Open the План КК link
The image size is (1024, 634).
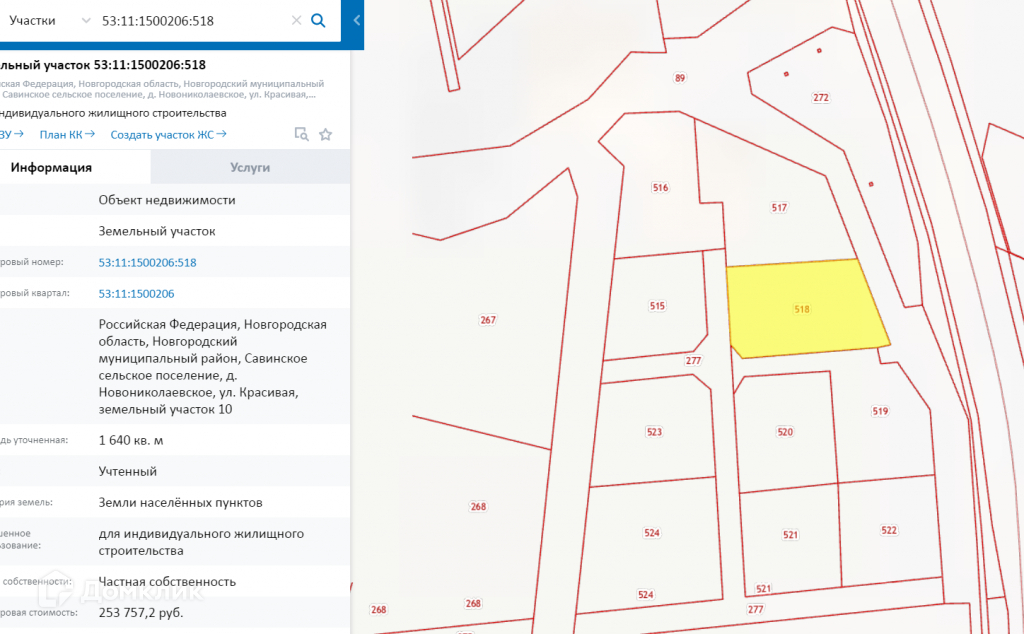pyautogui.click(x=67, y=135)
